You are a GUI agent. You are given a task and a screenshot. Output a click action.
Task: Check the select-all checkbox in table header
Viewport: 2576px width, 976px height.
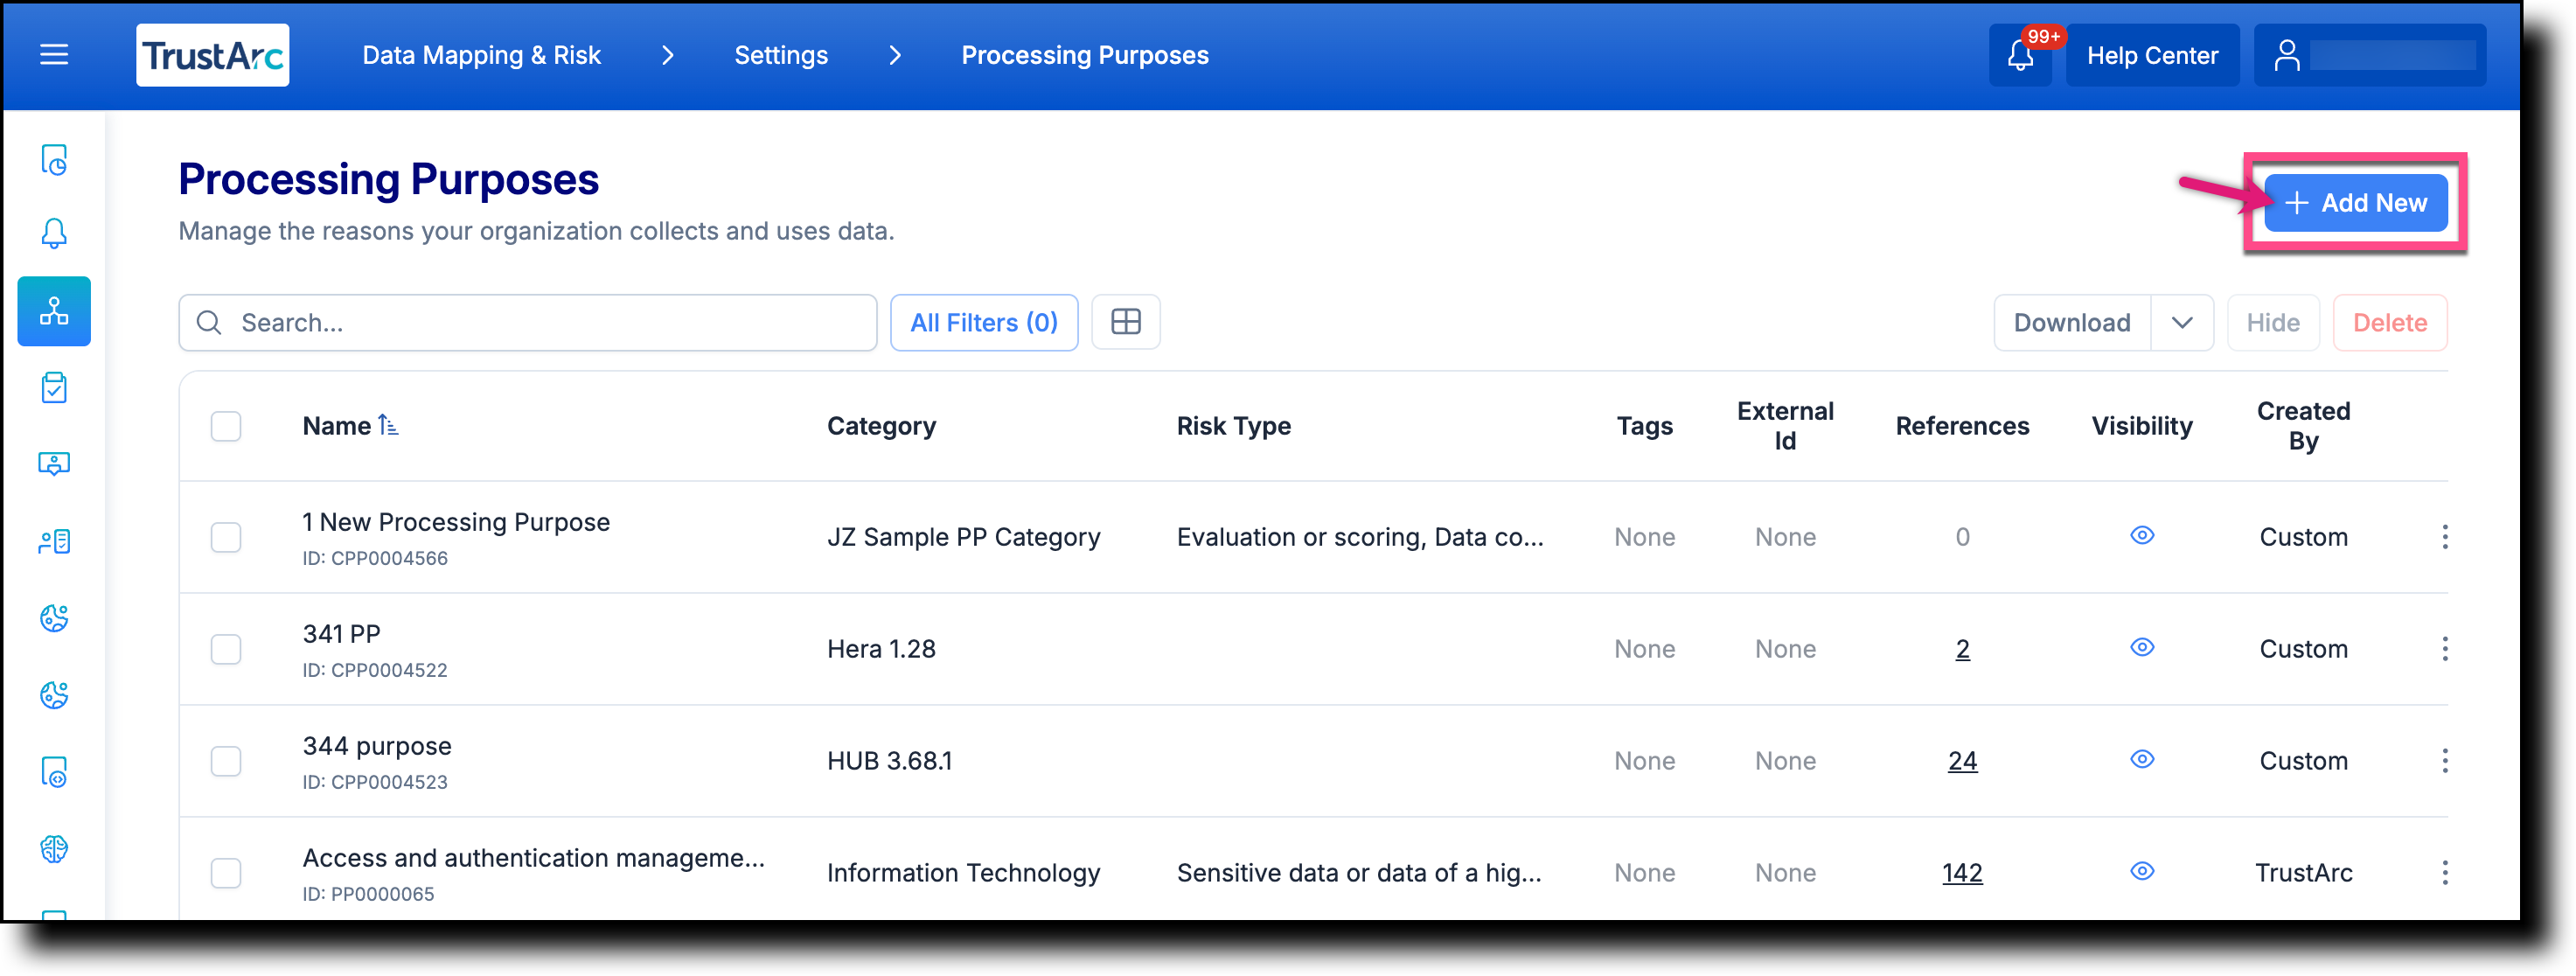[x=226, y=426]
